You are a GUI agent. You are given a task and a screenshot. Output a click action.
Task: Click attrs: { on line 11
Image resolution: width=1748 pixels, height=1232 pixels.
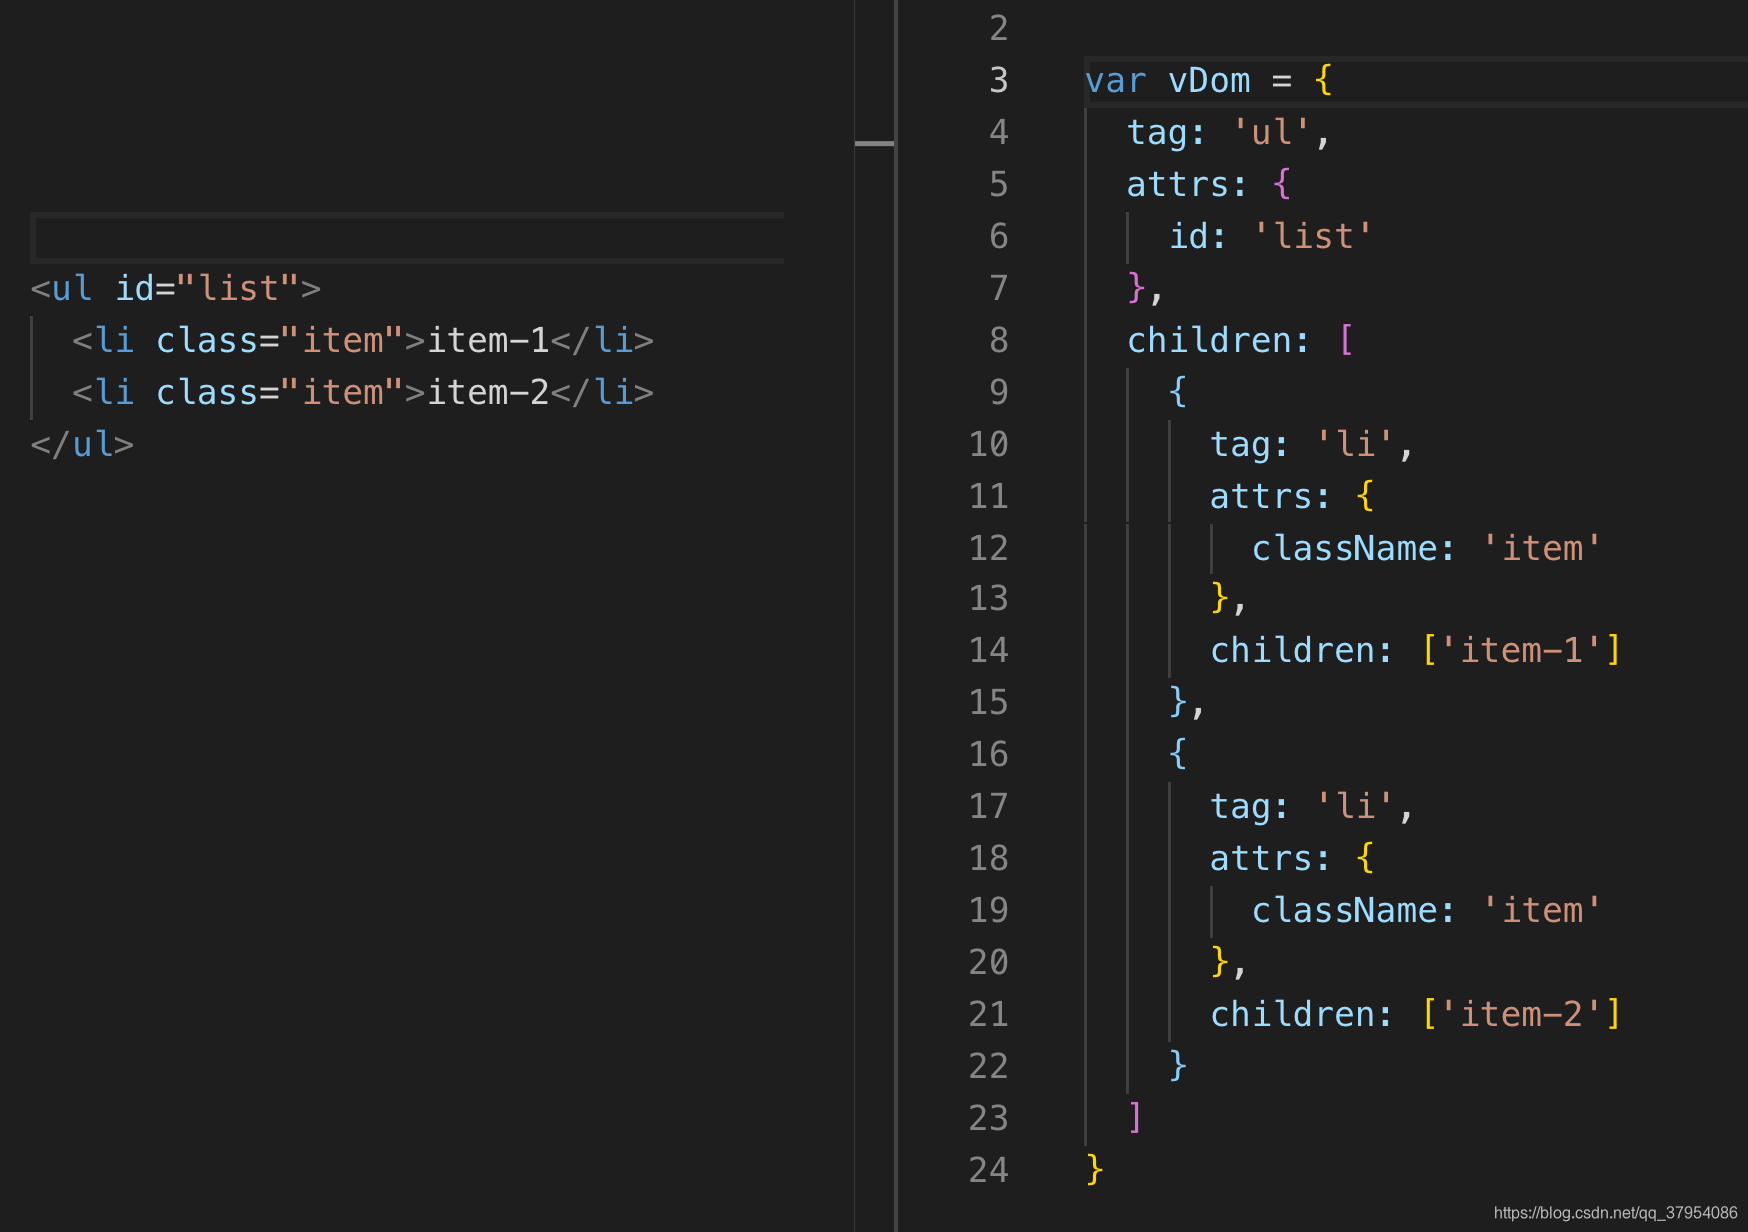pyautogui.click(x=1292, y=496)
